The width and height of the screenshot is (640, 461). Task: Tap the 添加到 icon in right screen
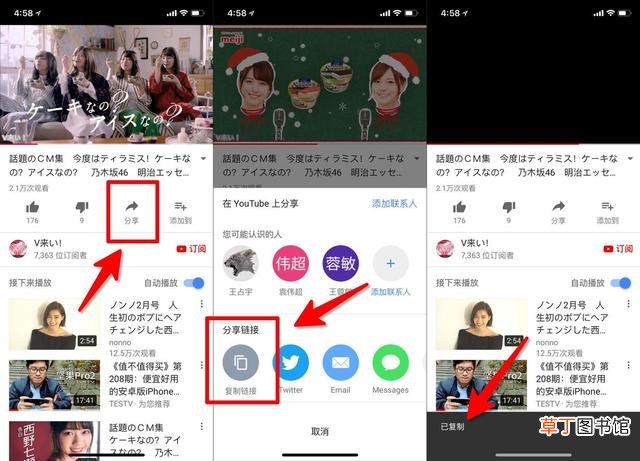coord(608,206)
